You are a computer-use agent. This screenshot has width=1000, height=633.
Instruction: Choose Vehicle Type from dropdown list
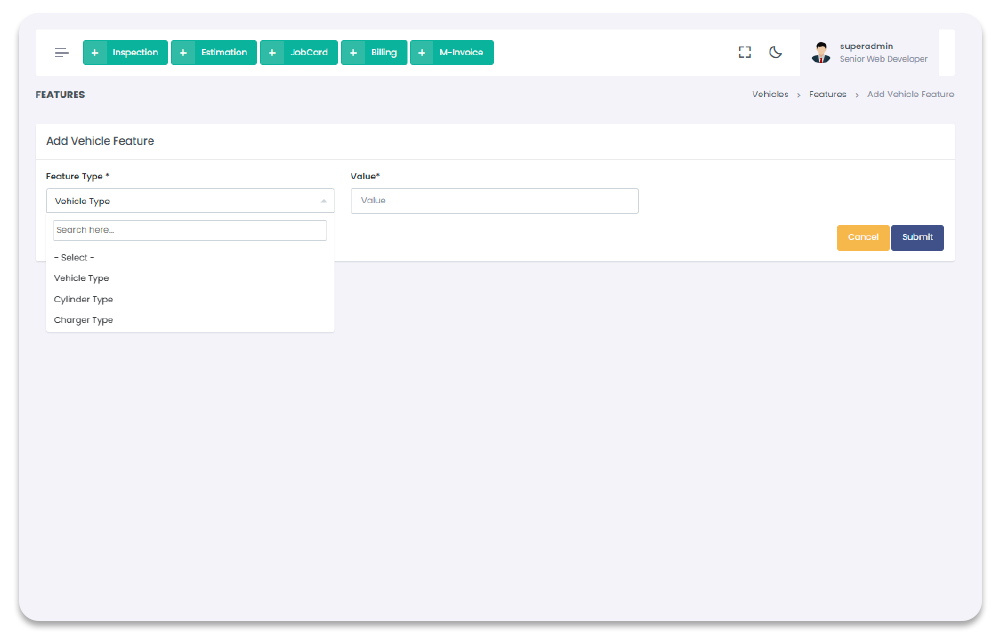pos(82,279)
